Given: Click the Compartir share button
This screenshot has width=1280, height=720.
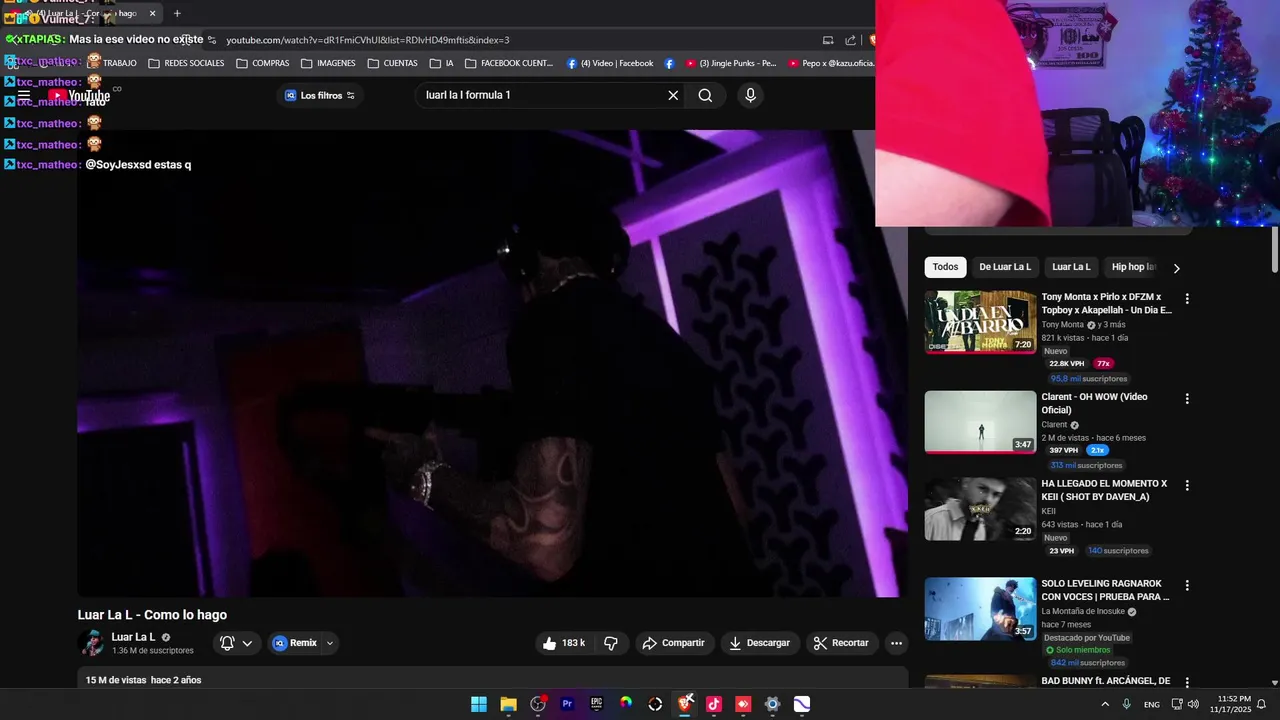Looking at the screenshot, I should coord(673,643).
